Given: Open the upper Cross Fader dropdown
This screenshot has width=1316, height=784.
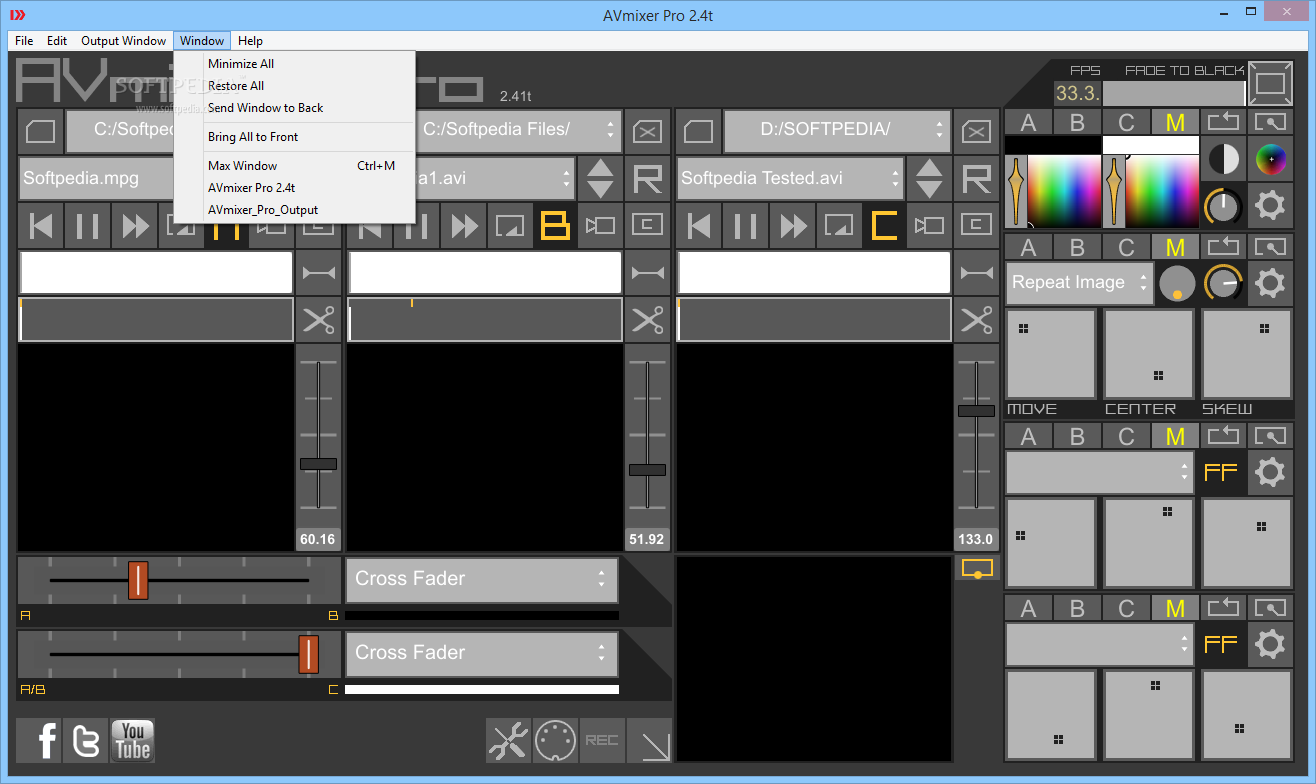Looking at the screenshot, I should (482, 579).
